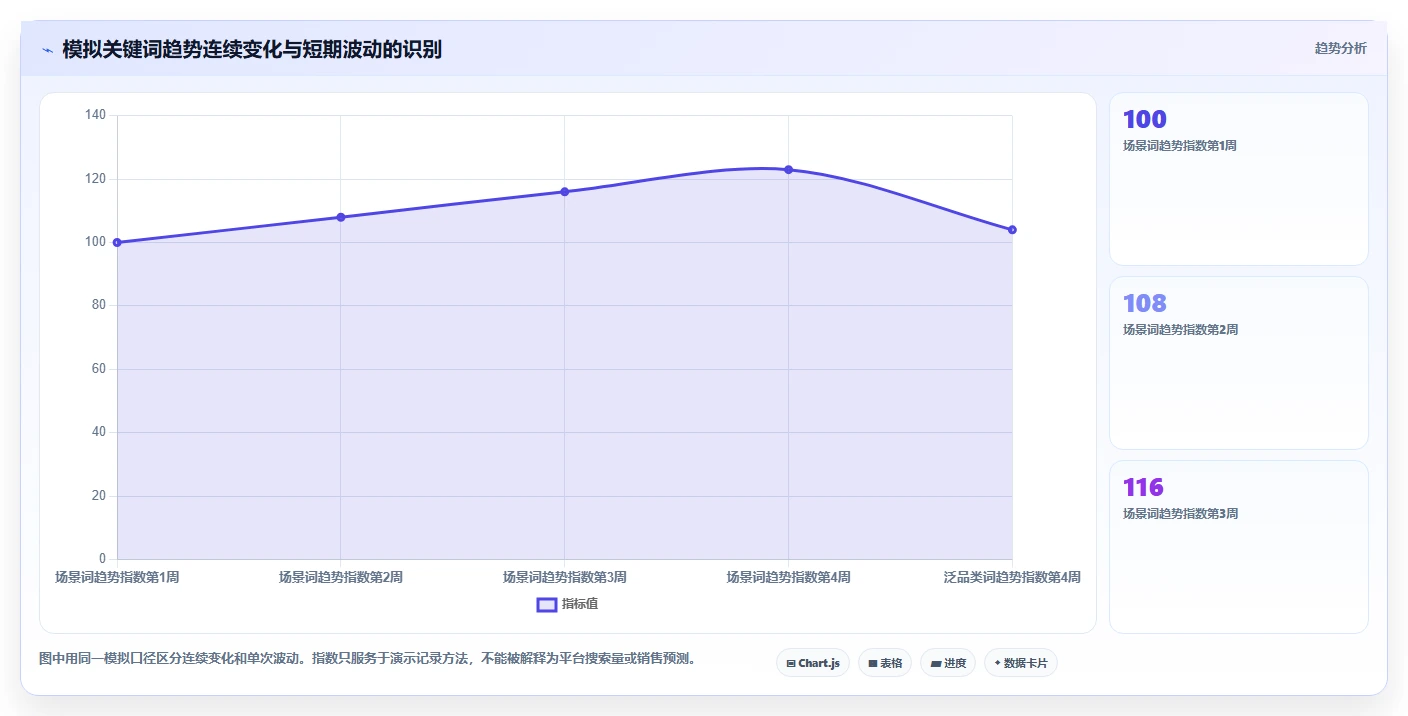The image size is (1408, 716).
Task: Click x-axis label 场景词趋势指数第3周
Action: click(x=565, y=577)
